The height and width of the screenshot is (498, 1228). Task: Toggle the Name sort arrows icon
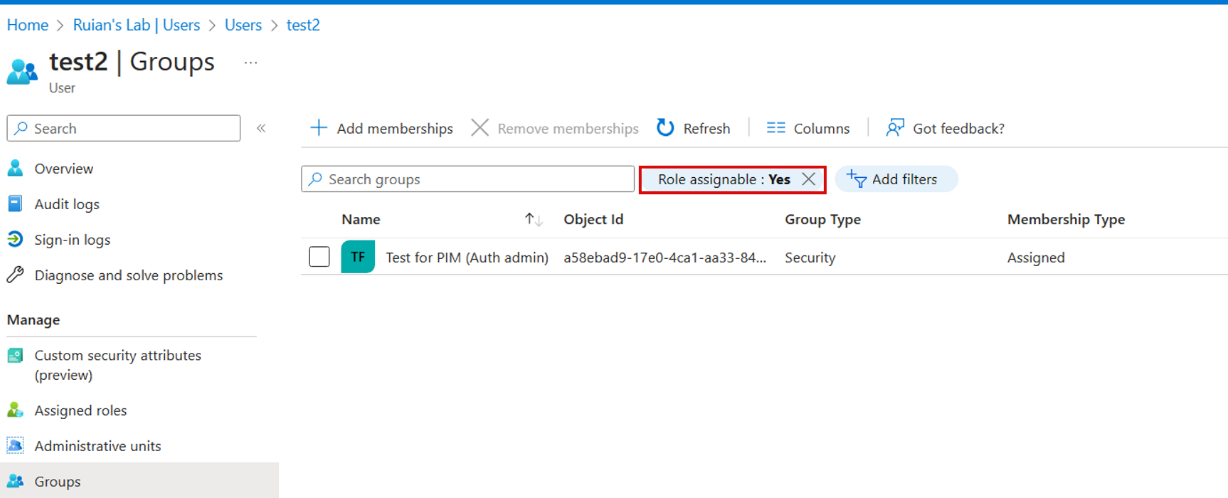[534, 220]
